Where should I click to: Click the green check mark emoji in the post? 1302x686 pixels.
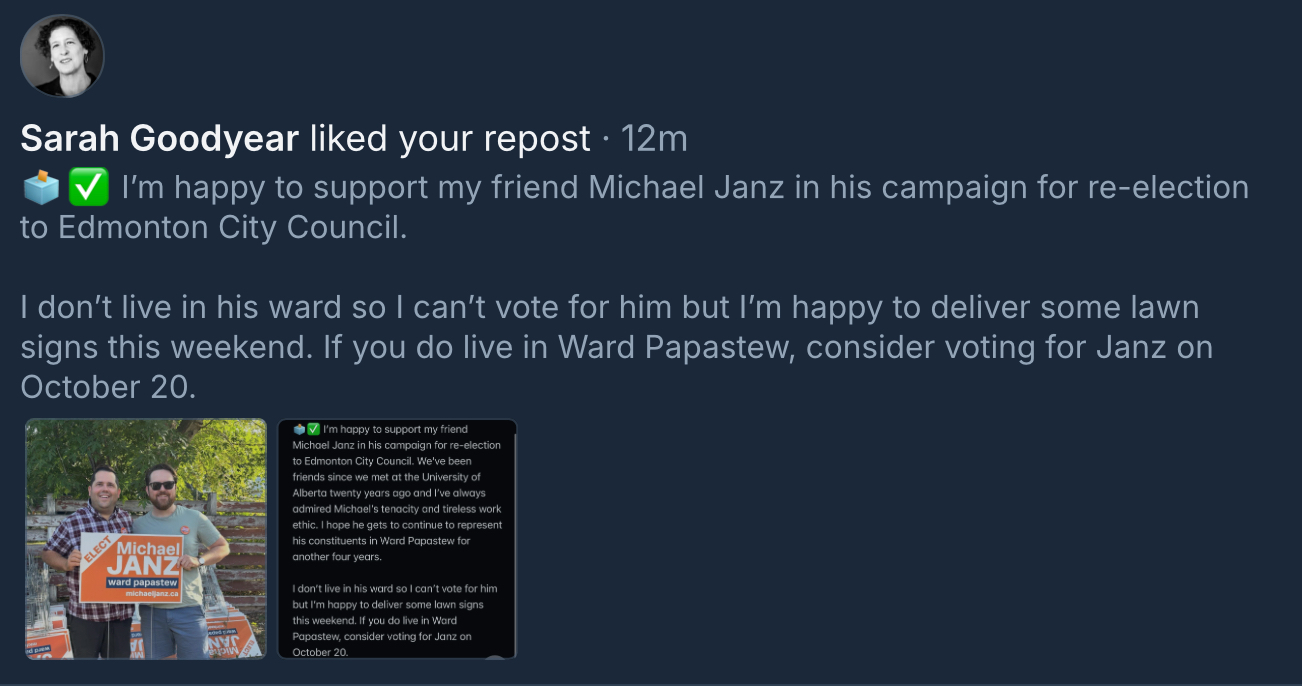click(x=88, y=187)
